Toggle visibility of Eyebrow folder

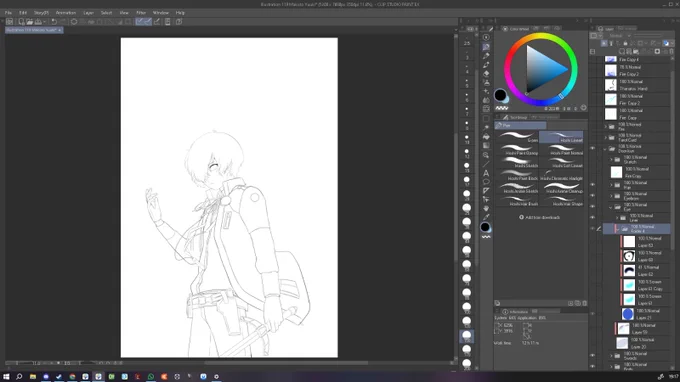click(592, 196)
